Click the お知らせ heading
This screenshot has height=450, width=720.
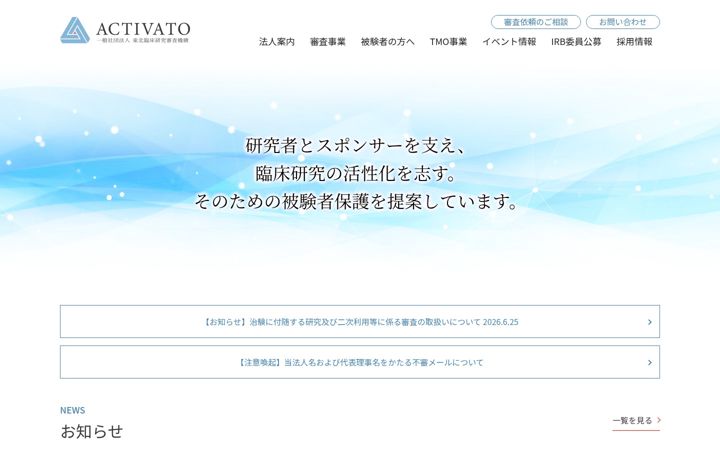[92, 431]
